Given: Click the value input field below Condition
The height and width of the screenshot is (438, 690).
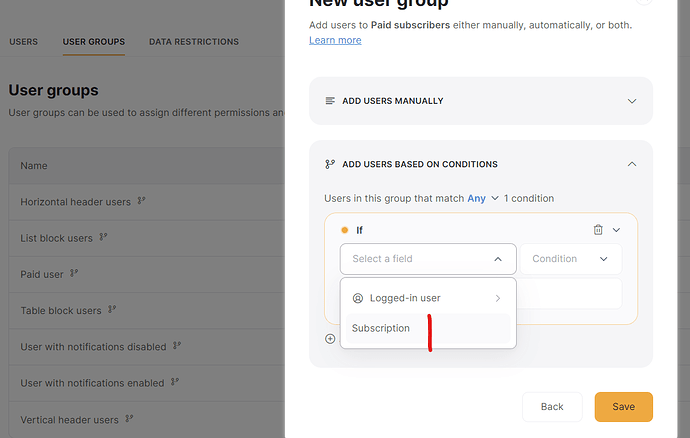Looking at the screenshot, I should coord(569,293).
